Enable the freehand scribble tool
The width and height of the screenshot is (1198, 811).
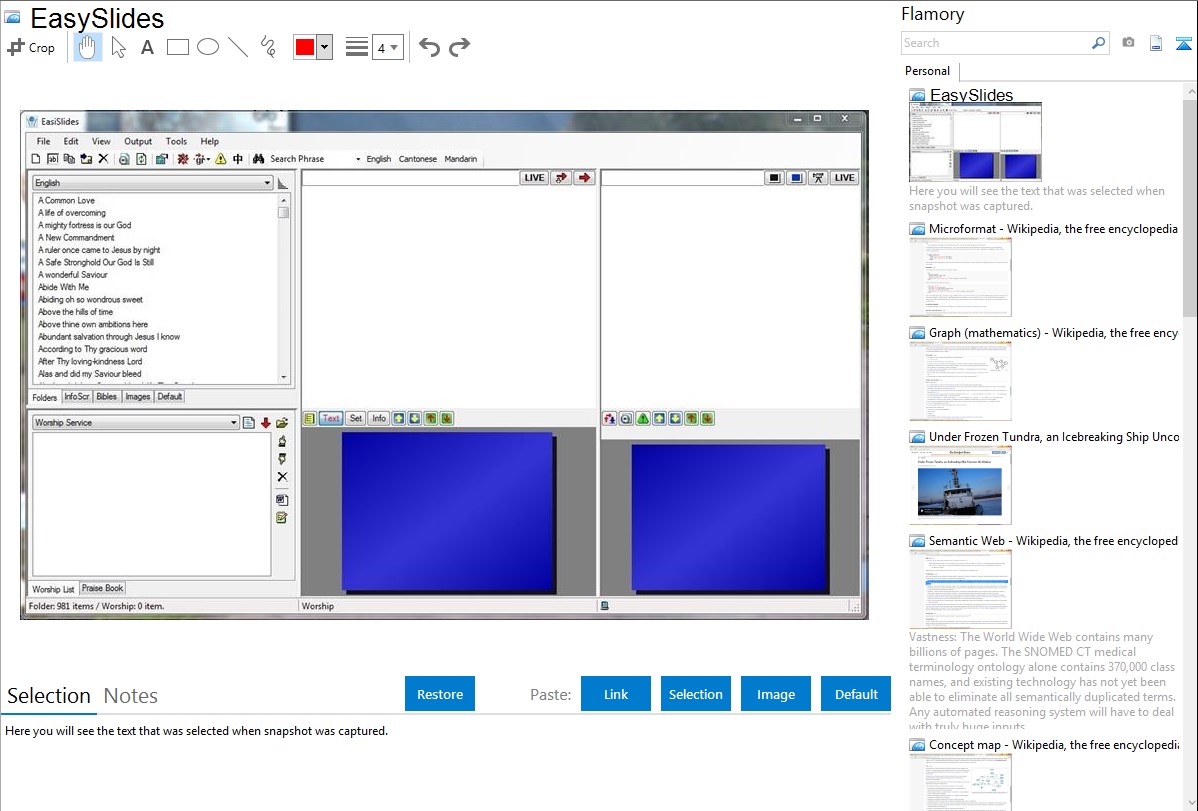click(x=268, y=47)
